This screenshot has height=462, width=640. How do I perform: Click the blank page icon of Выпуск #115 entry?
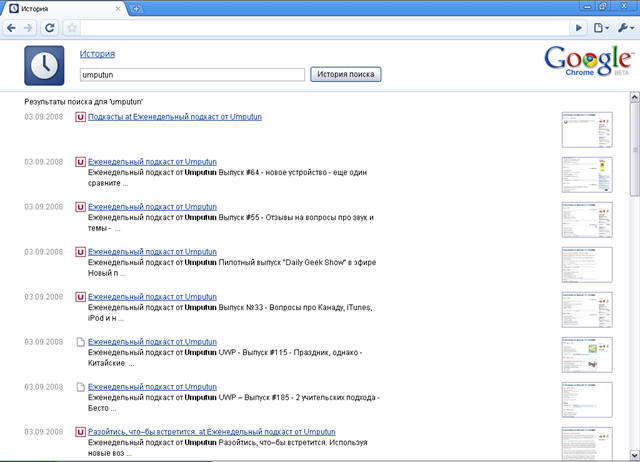[x=80, y=342]
